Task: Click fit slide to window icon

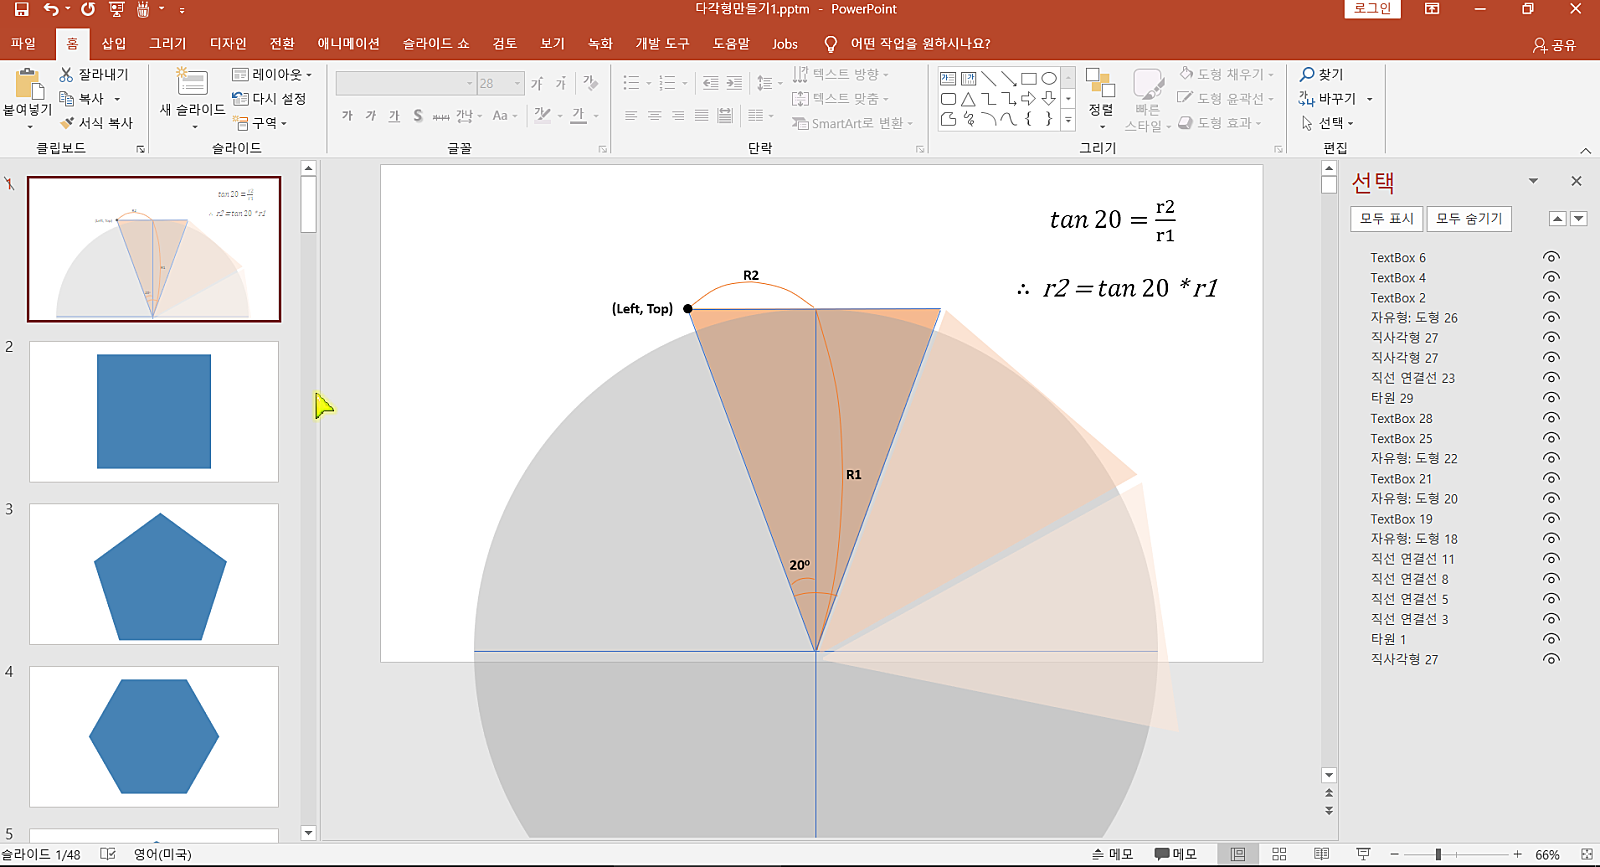Action: click(x=1587, y=854)
